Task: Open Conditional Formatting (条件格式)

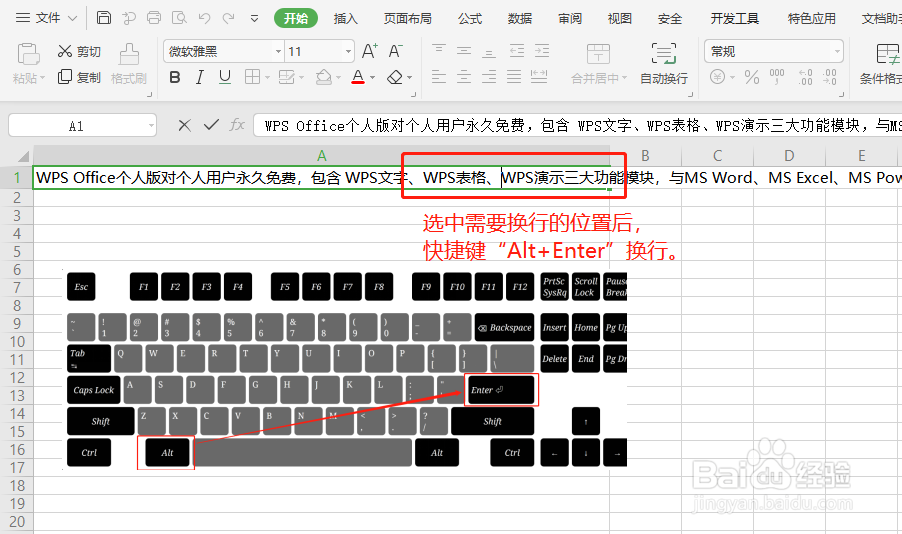Action: pyautogui.click(x=881, y=64)
